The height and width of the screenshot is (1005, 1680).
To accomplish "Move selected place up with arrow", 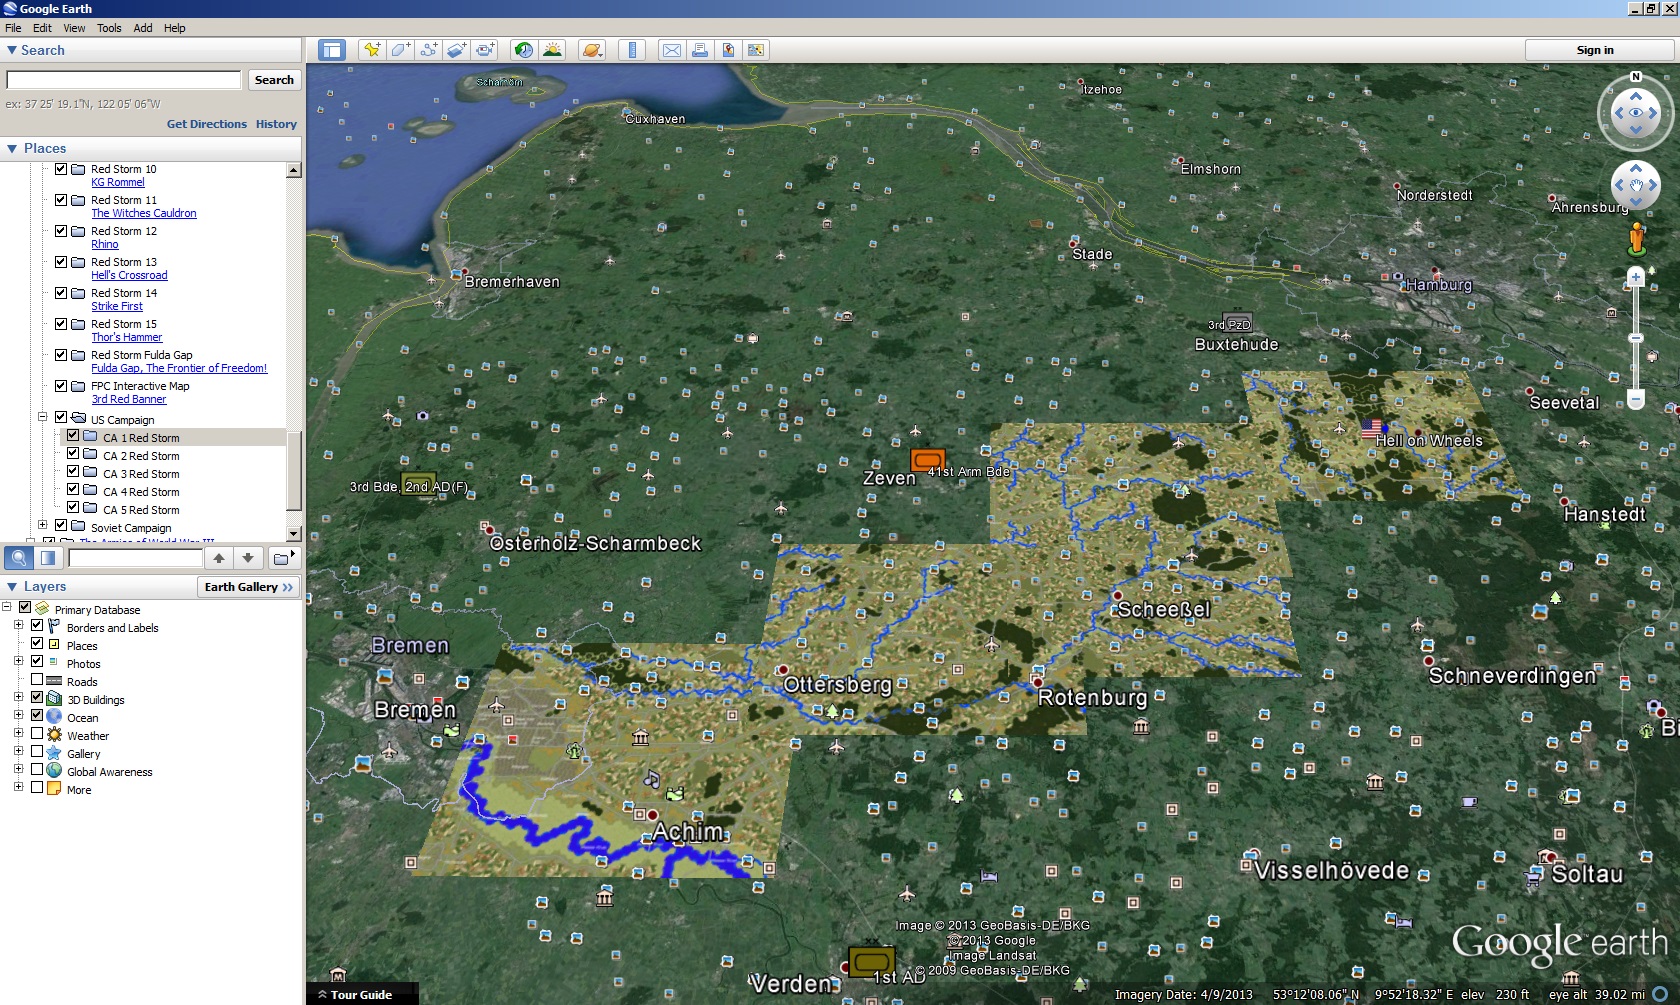I will click(219, 558).
